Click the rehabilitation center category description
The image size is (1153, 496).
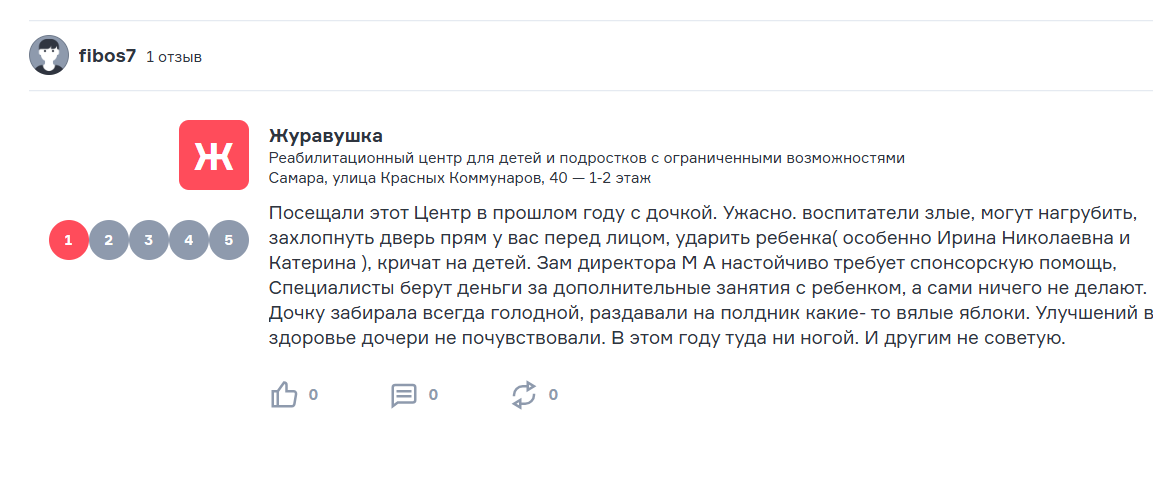(x=586, y=158)
